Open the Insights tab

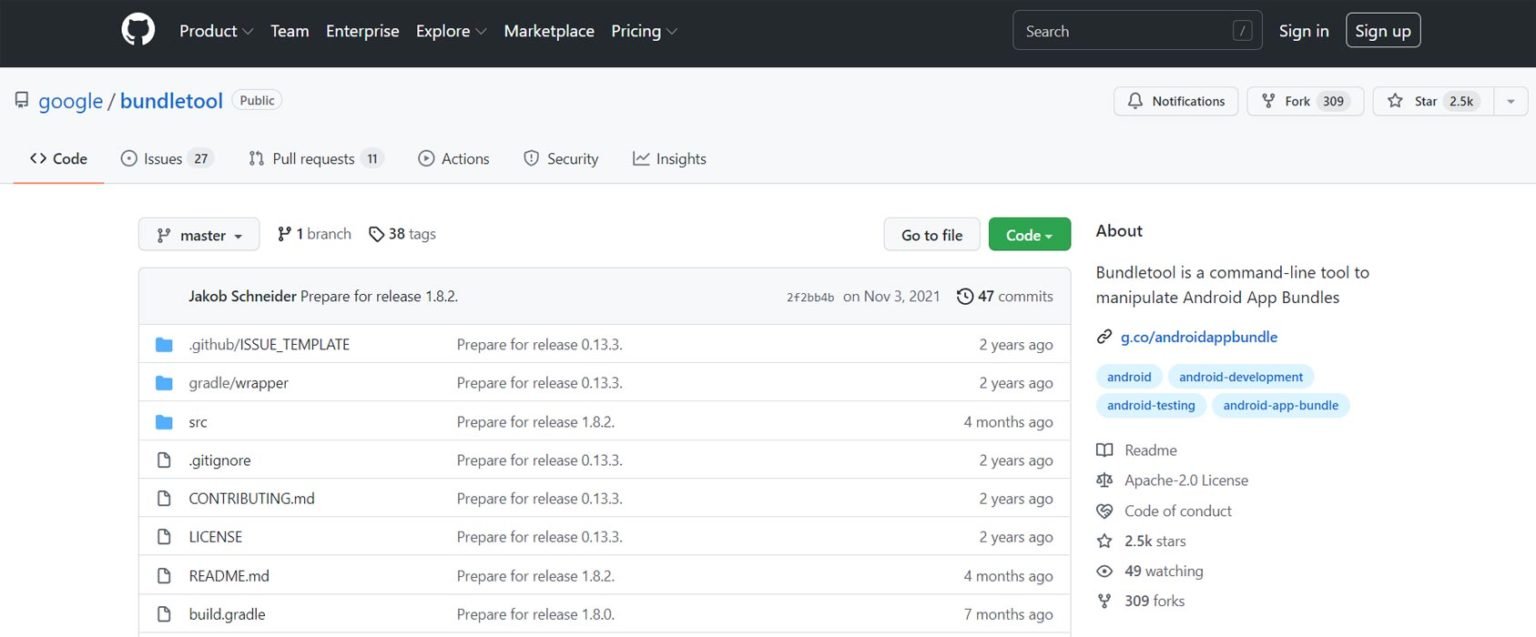point(669,158)
